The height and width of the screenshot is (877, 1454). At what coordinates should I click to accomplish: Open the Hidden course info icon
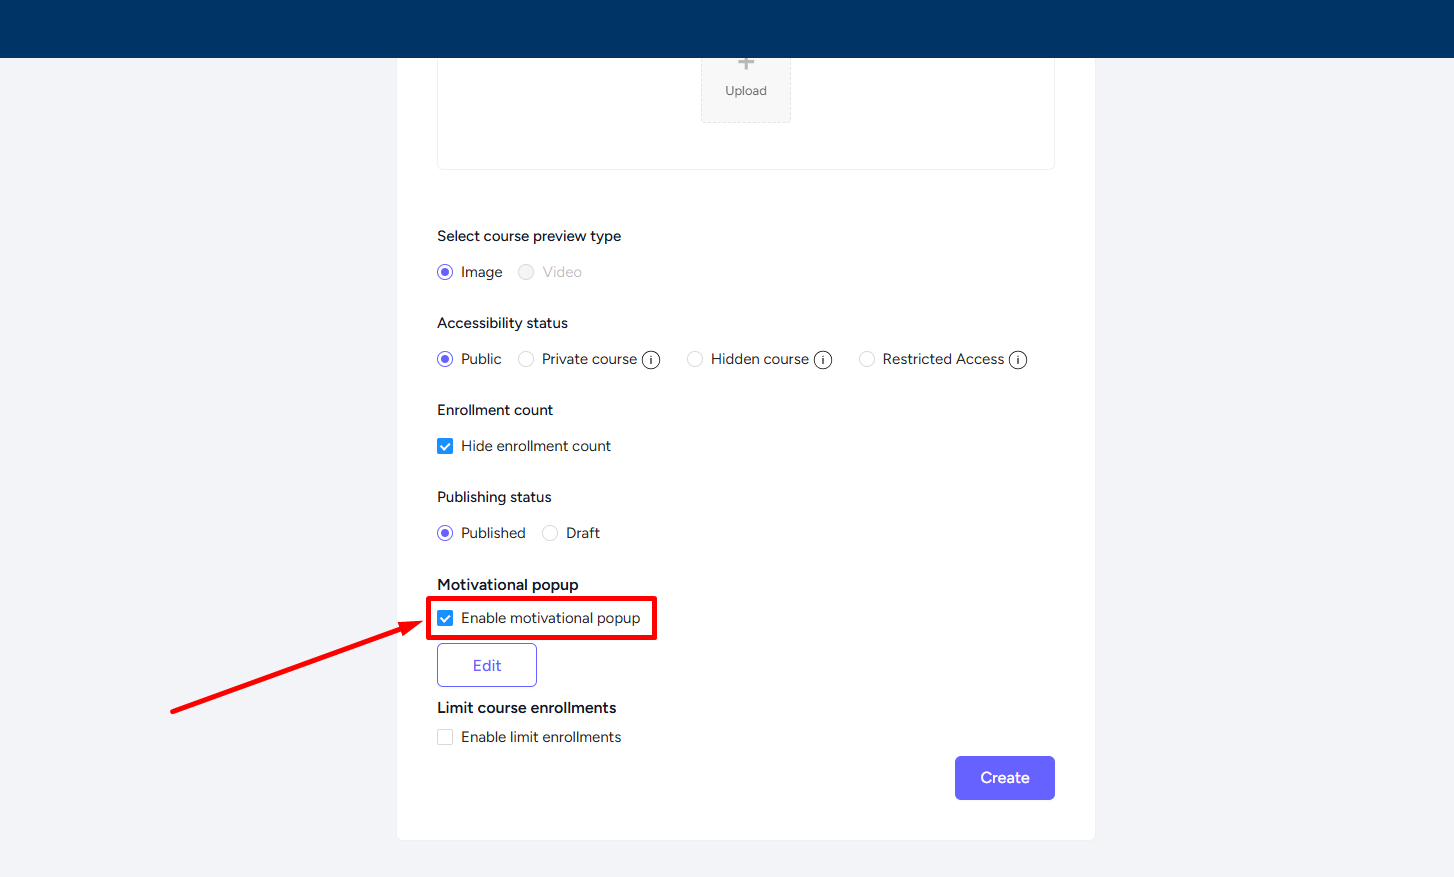823,360
